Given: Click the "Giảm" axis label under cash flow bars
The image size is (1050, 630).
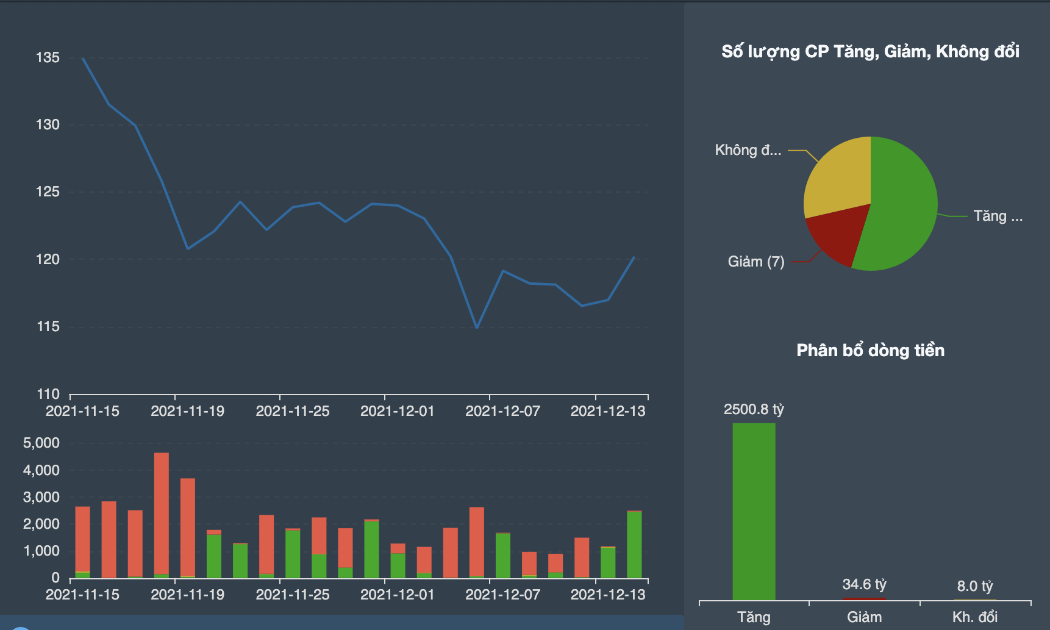Looking at the screenshot, I should 864,617.
